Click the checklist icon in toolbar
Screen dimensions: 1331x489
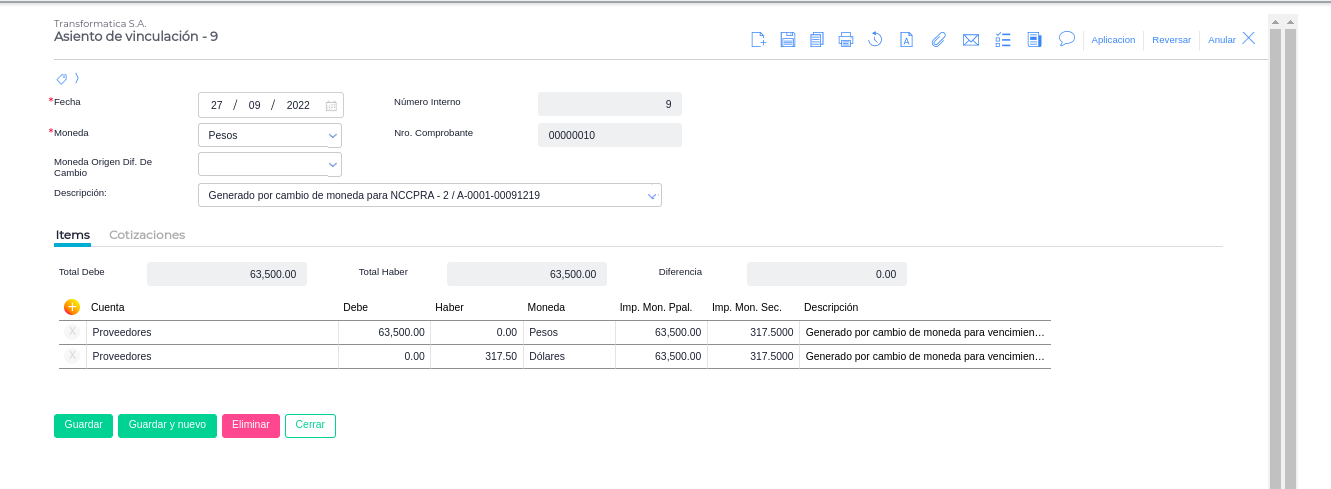1003,40
